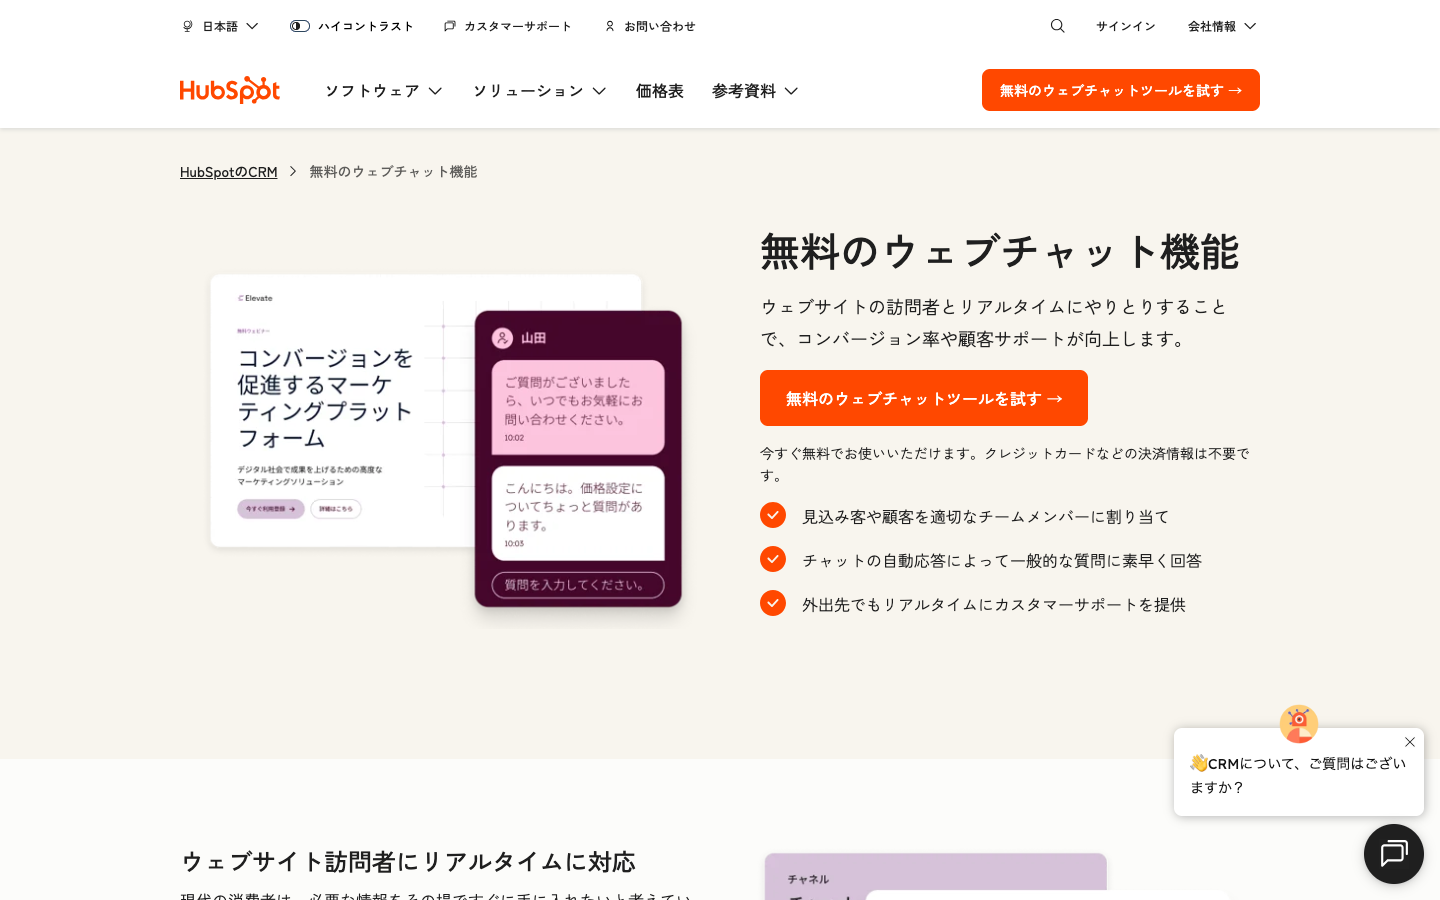Image resolution: width=1440 pixels, height=900 pixels.
Task: Click the サインイン link
Action: coord(1125,26)
